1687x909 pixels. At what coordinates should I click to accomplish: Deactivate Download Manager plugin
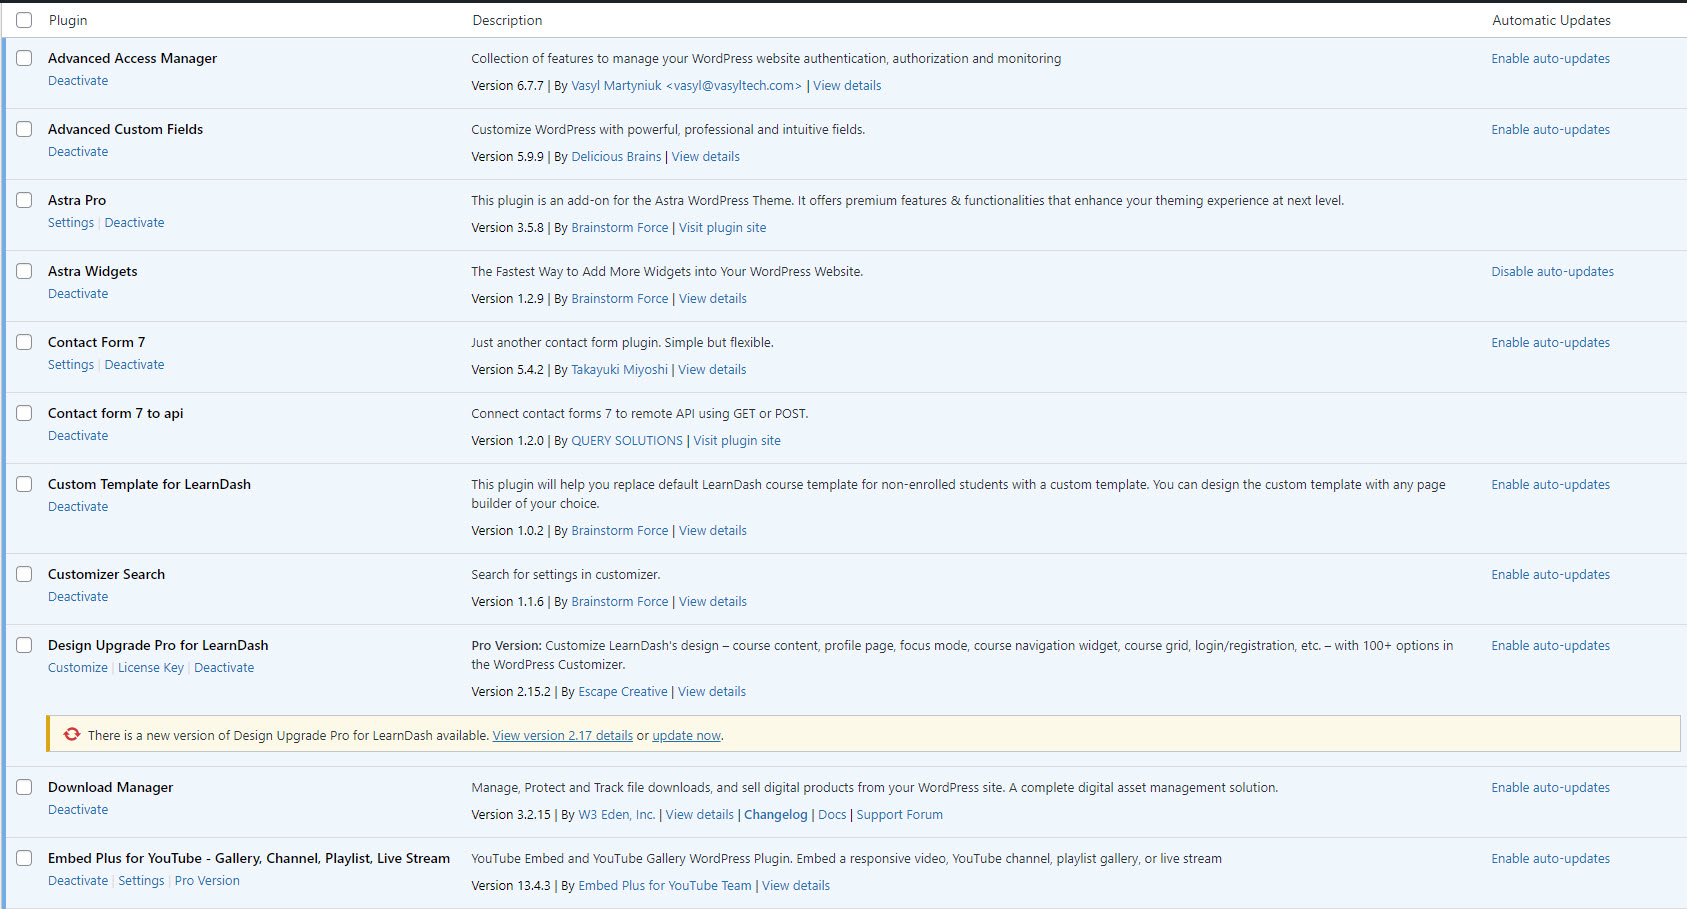pyautogui.click(x=78, y=810)
